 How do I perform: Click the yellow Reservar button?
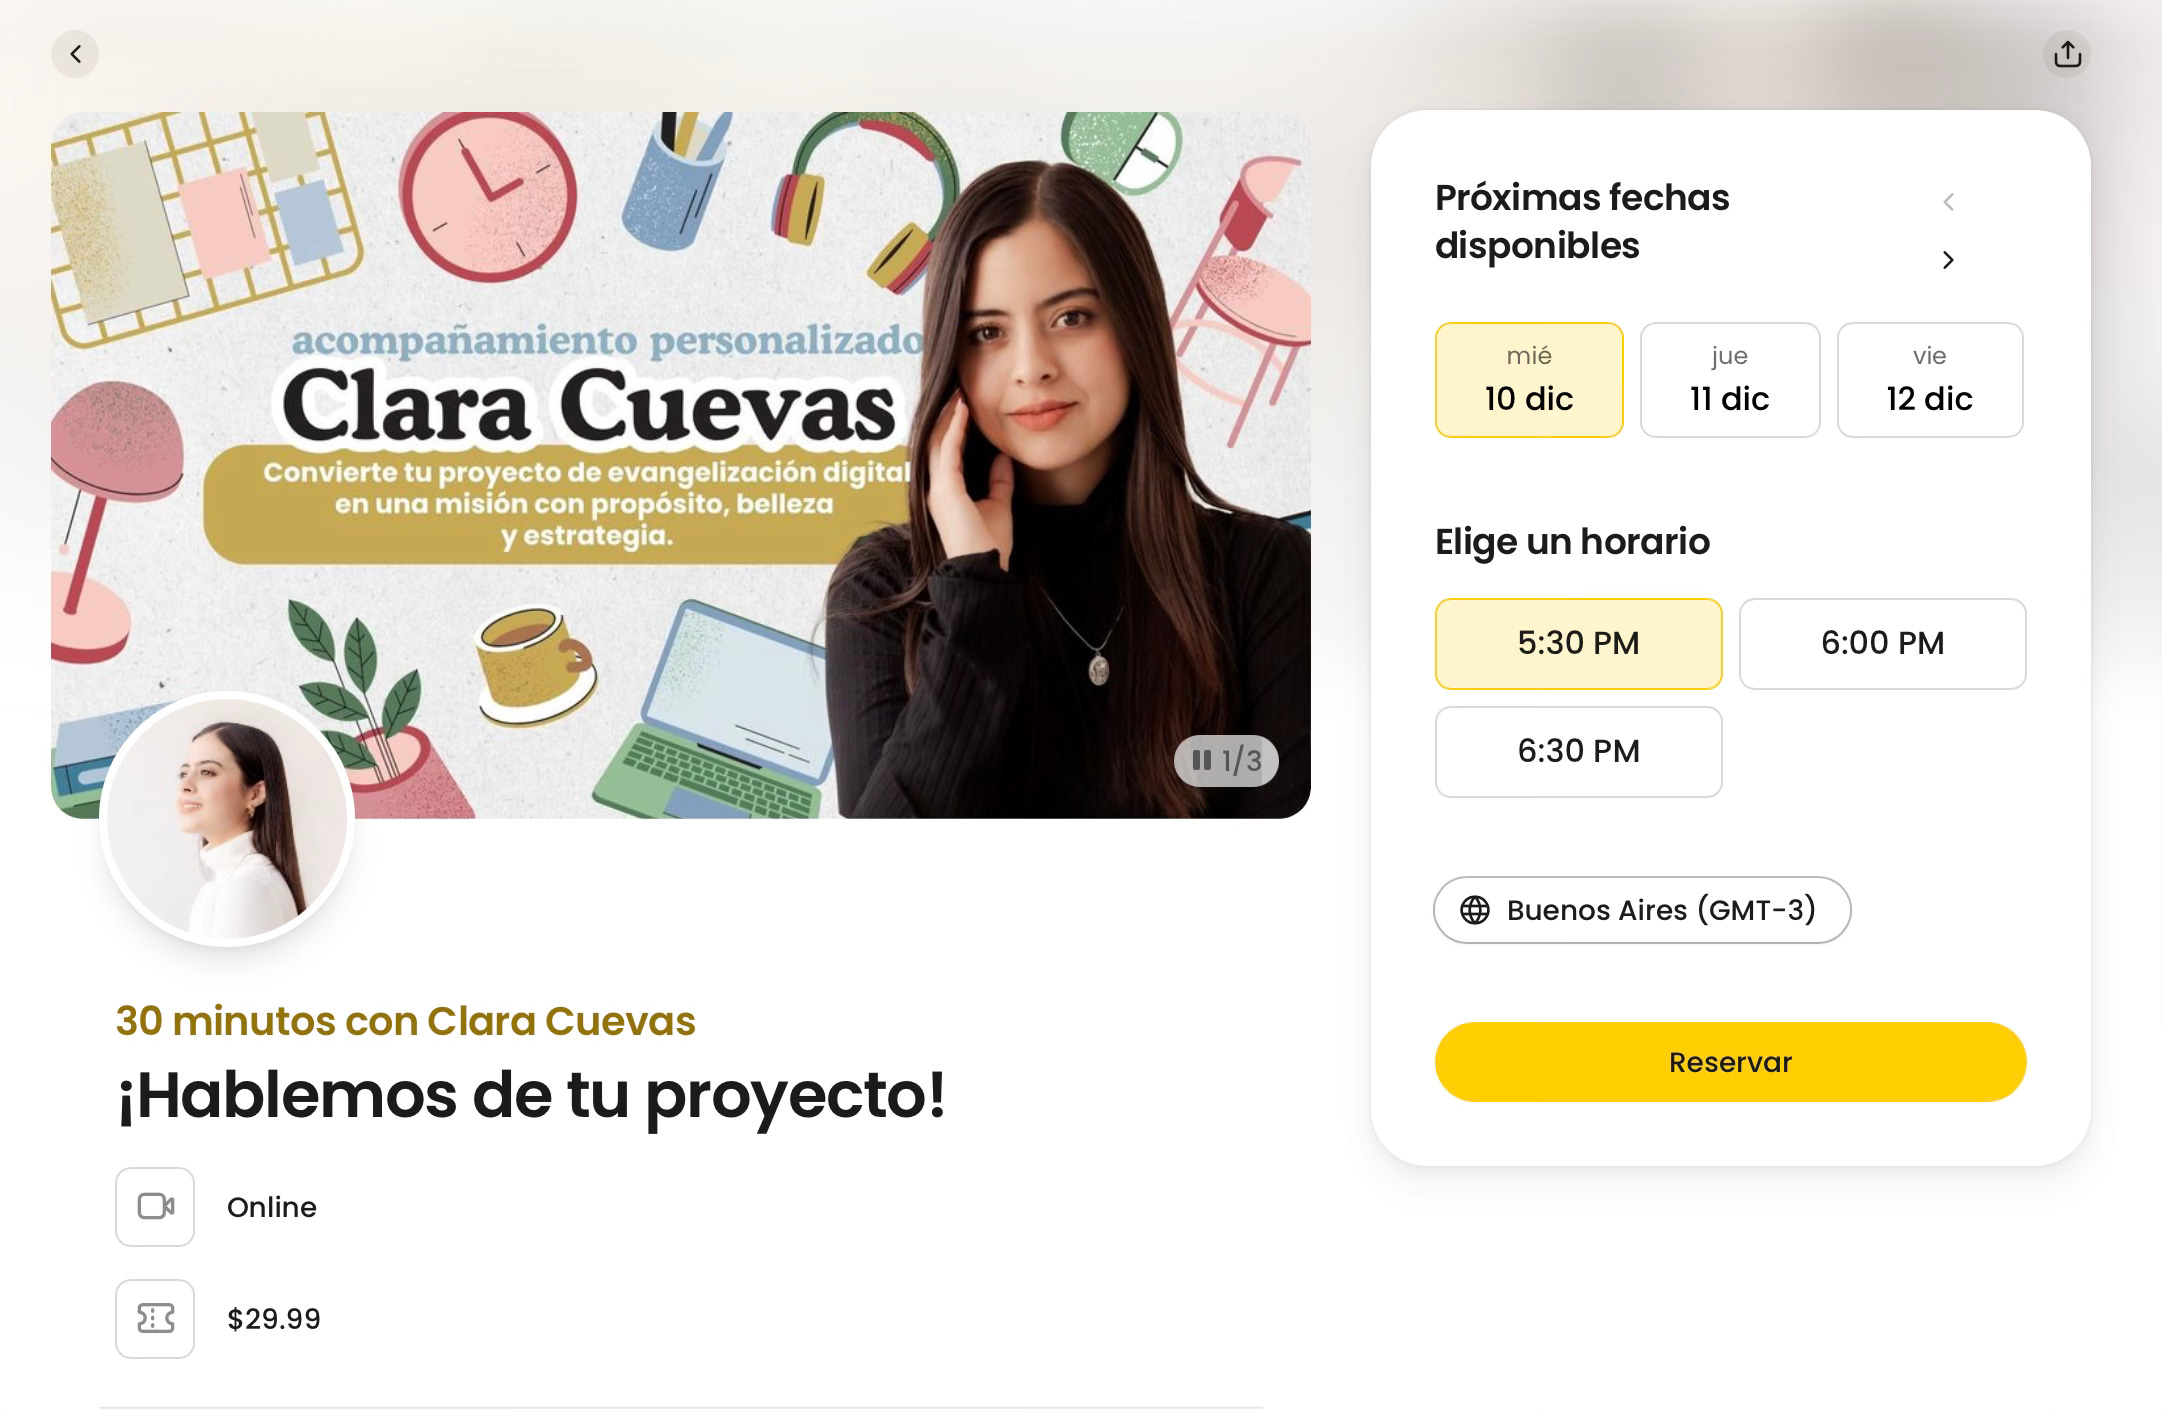(x=1731, y=1062)
